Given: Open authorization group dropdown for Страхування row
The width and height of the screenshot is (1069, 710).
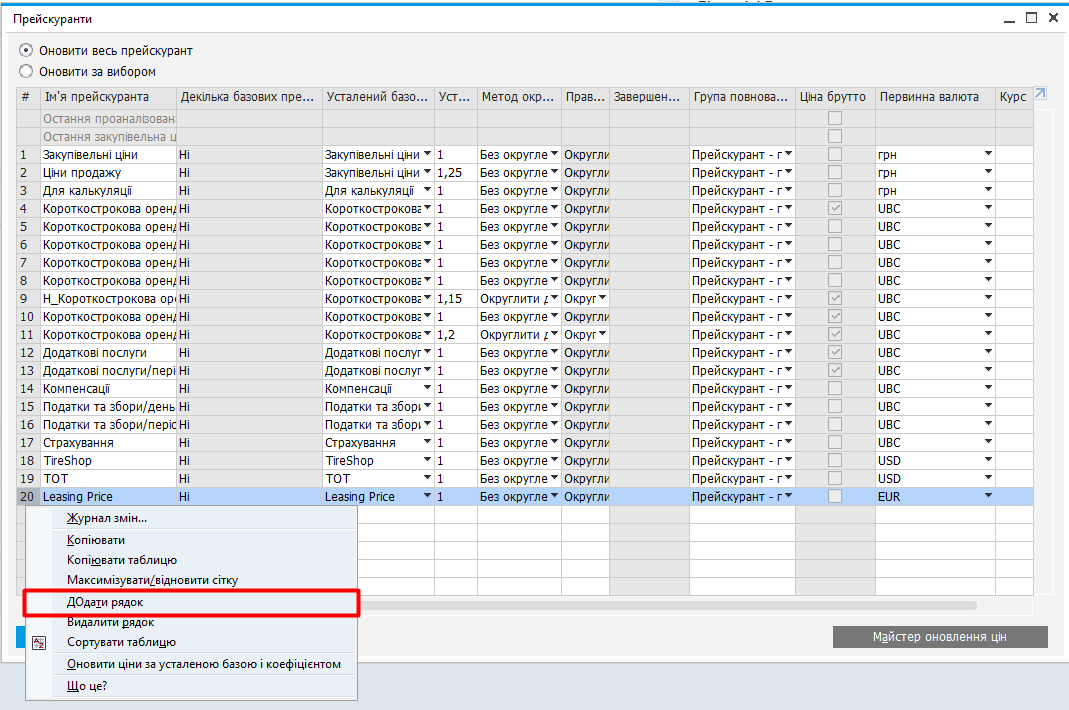Looking at the screenshot, I should click(x=787, y=443).
